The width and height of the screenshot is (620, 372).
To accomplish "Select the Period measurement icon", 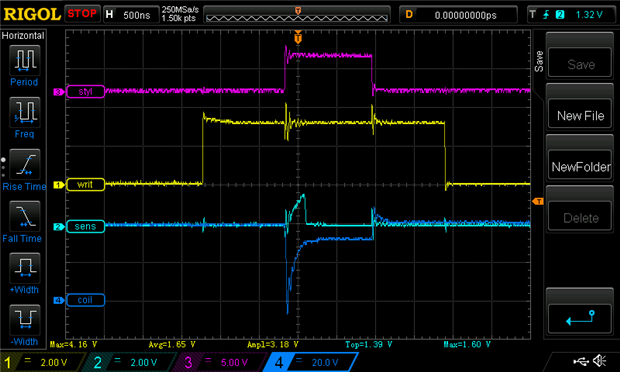I will (25, 60).
